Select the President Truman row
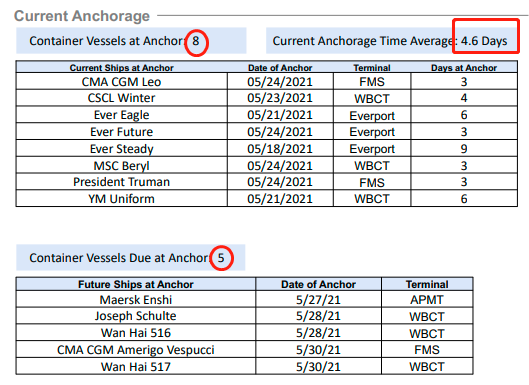 point(267,182)
